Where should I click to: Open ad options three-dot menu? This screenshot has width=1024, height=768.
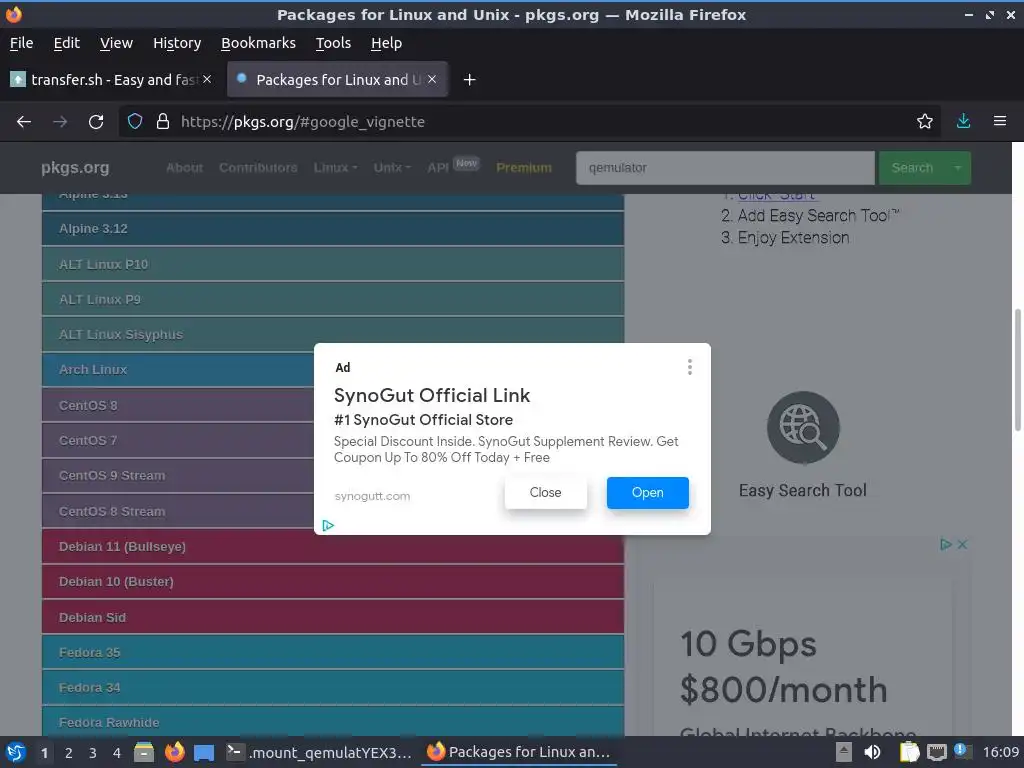(690, 367)
